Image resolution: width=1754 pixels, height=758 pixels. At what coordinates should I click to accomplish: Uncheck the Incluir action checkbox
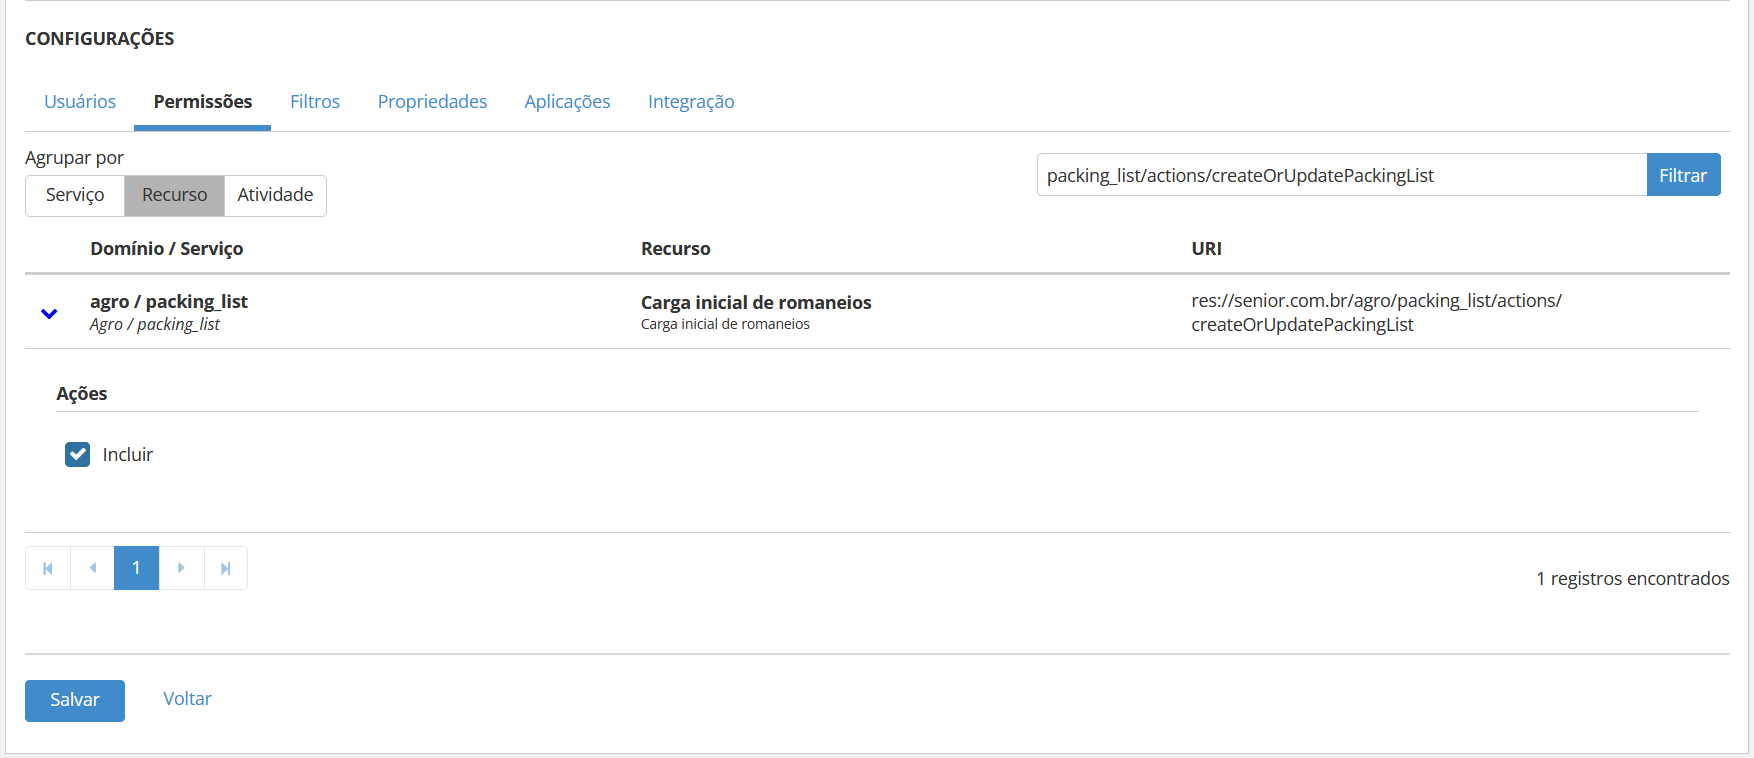[78, 455]
